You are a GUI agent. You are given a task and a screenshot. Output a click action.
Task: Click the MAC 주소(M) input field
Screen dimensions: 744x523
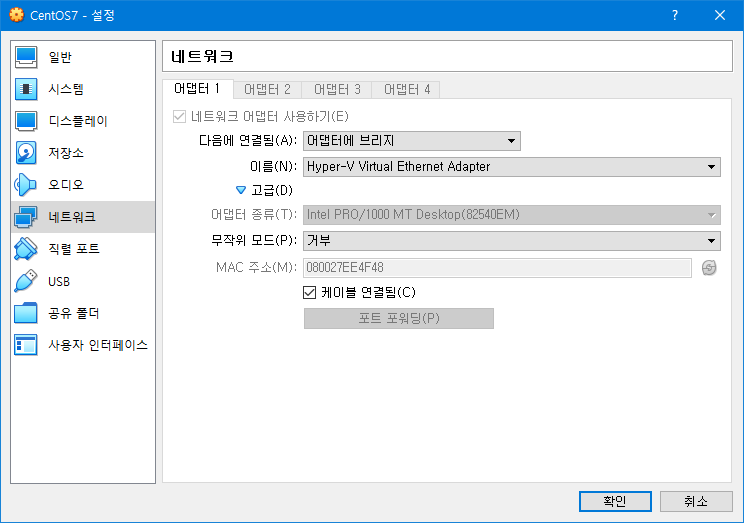coord(497,268)
